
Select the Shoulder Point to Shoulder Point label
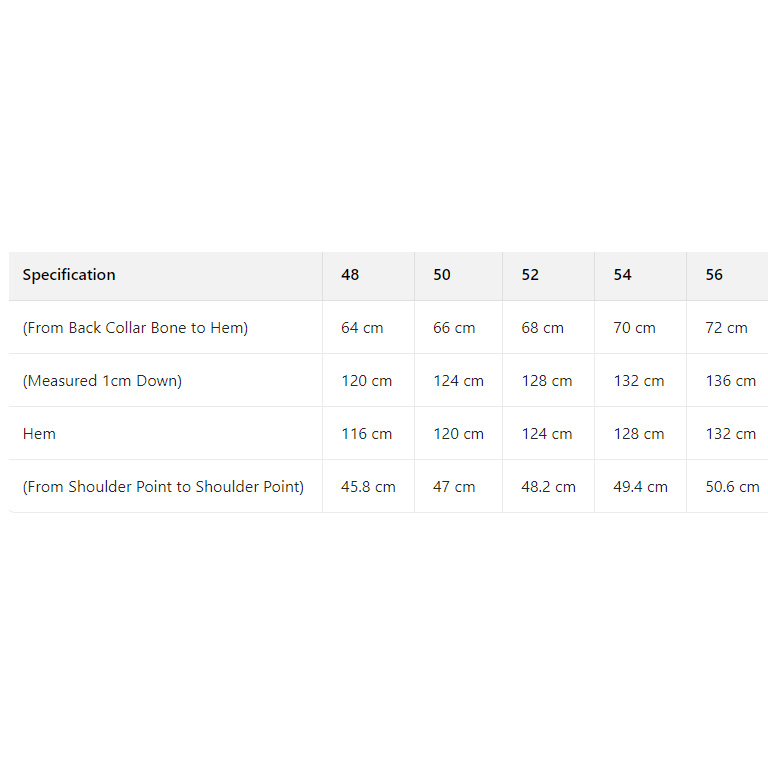(163, 487)
